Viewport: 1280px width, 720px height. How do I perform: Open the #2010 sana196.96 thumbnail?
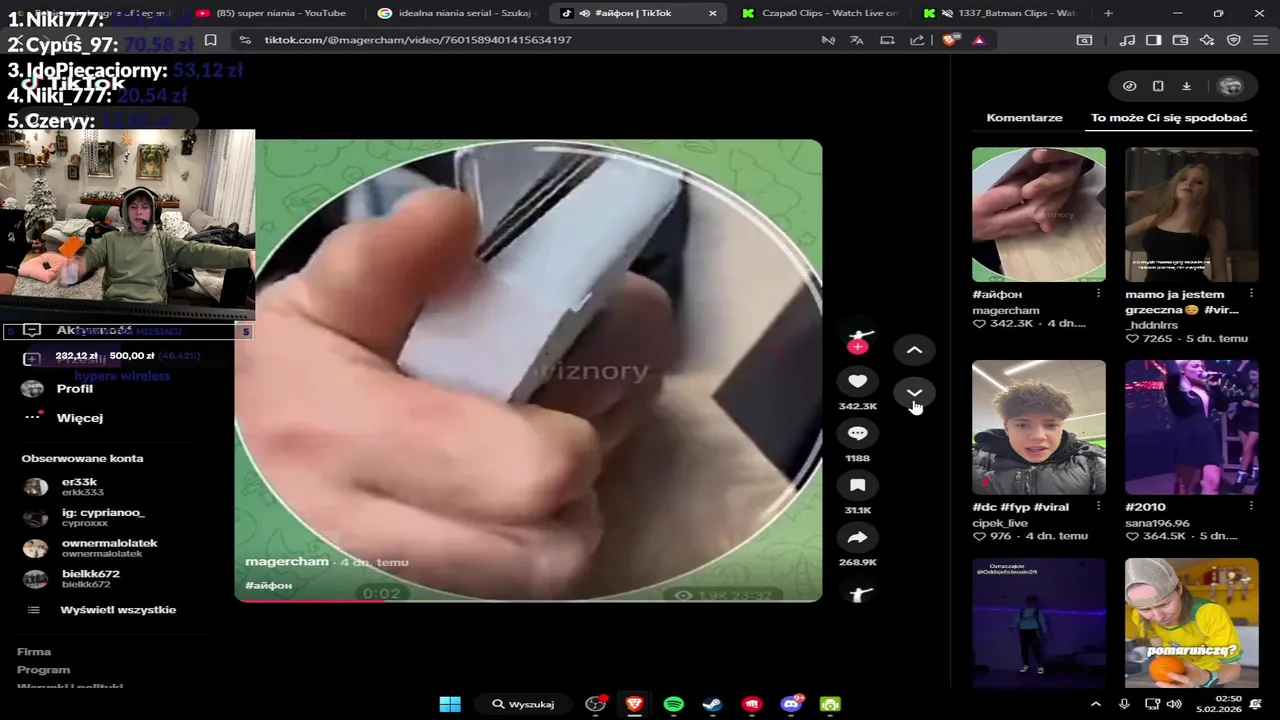(x=1192, y=427)
